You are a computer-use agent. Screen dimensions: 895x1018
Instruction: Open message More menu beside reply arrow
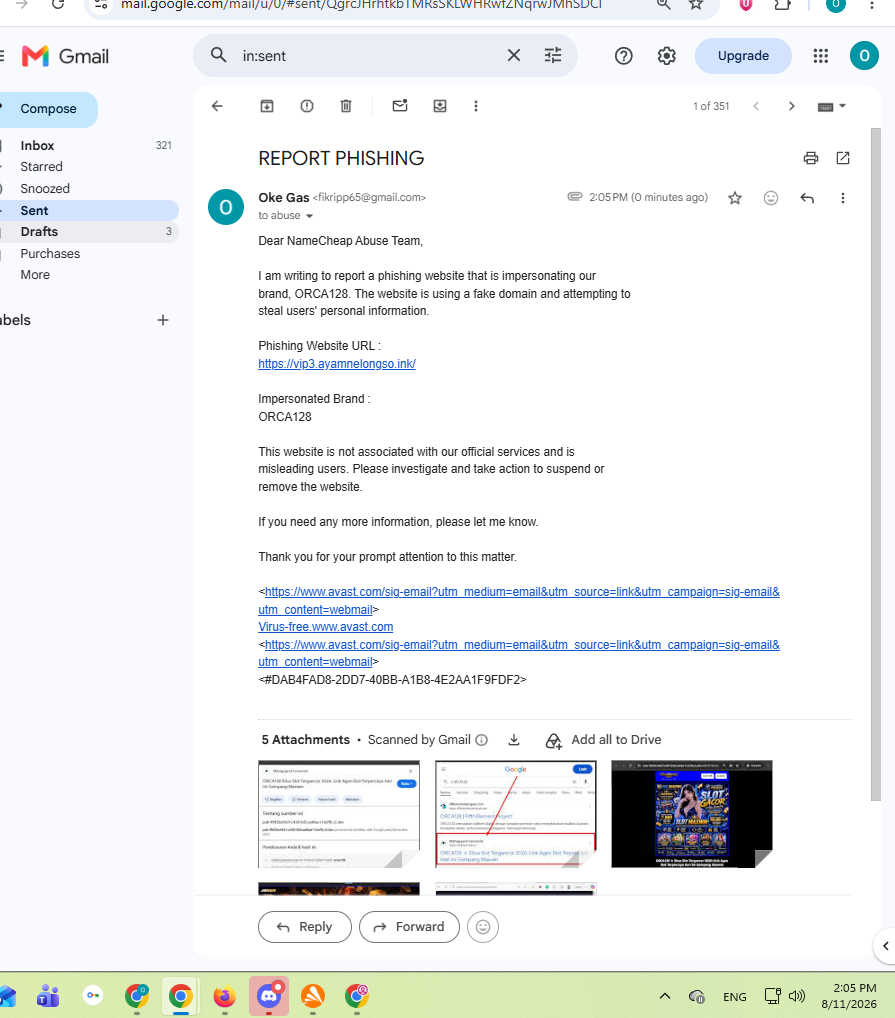(x=842, y=198)
